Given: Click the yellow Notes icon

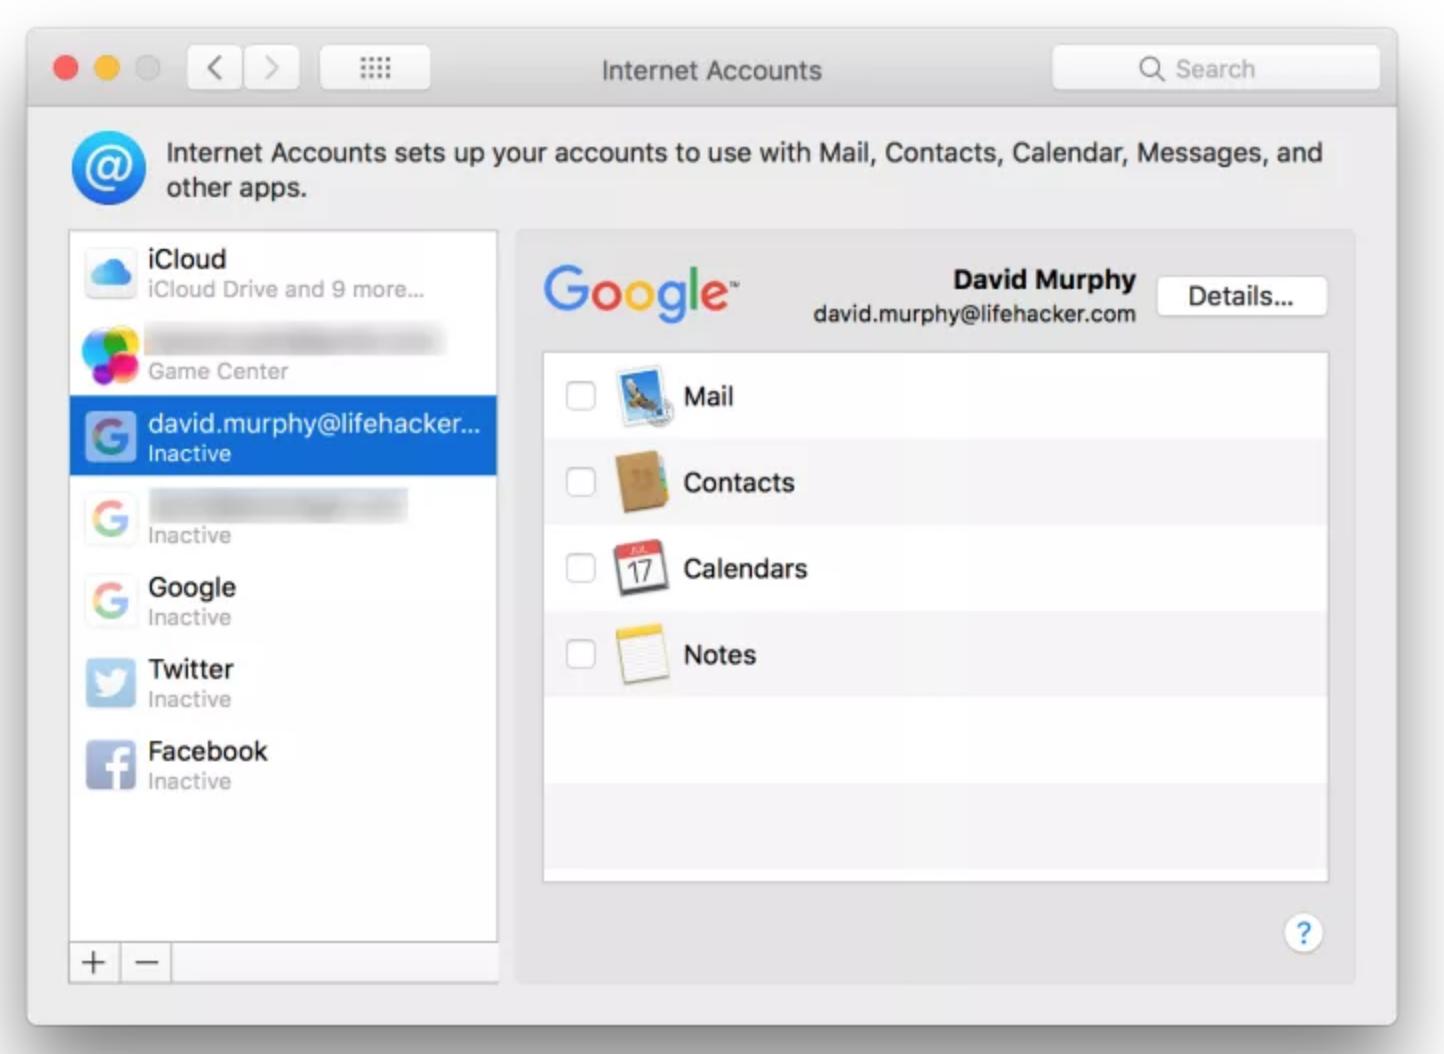Looking at the screenshot, I should 641,654.
